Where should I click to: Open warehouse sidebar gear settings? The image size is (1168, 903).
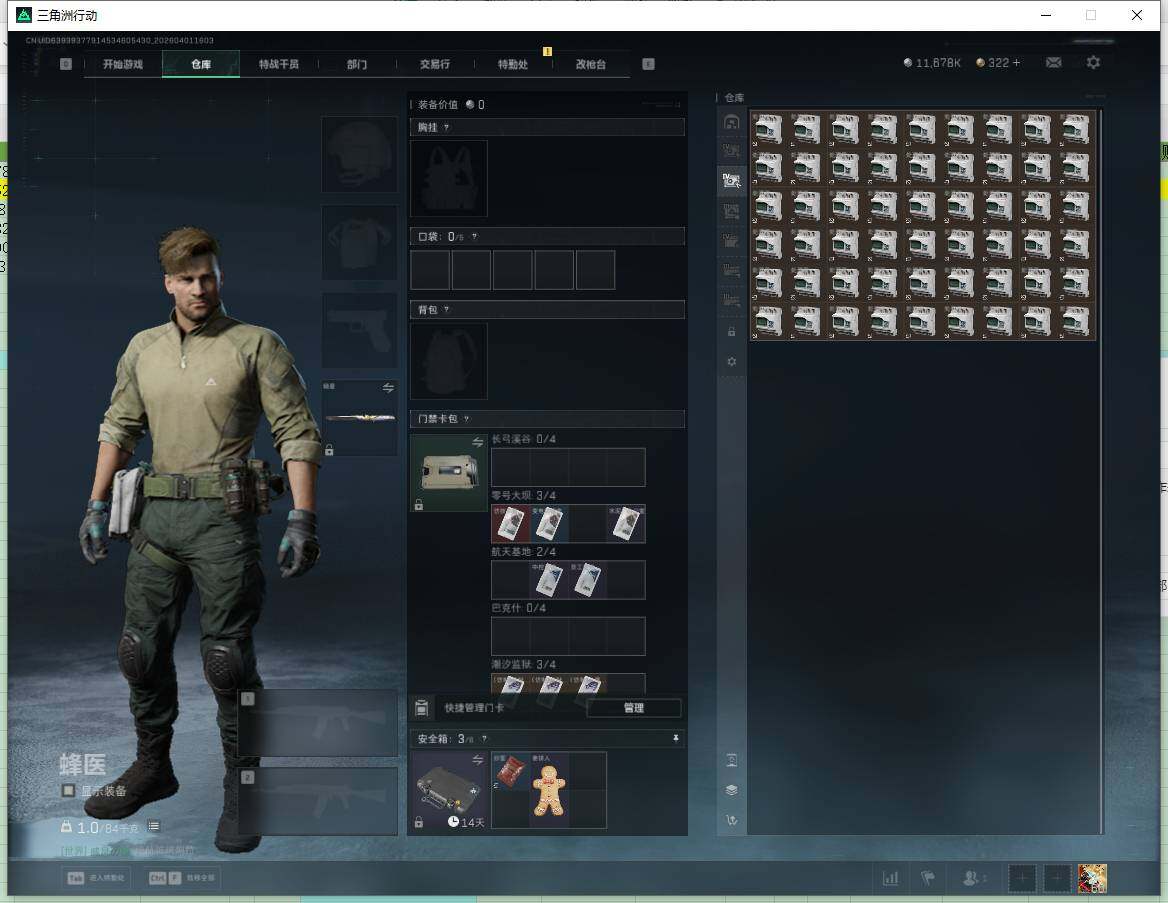(x=731, y=361)
